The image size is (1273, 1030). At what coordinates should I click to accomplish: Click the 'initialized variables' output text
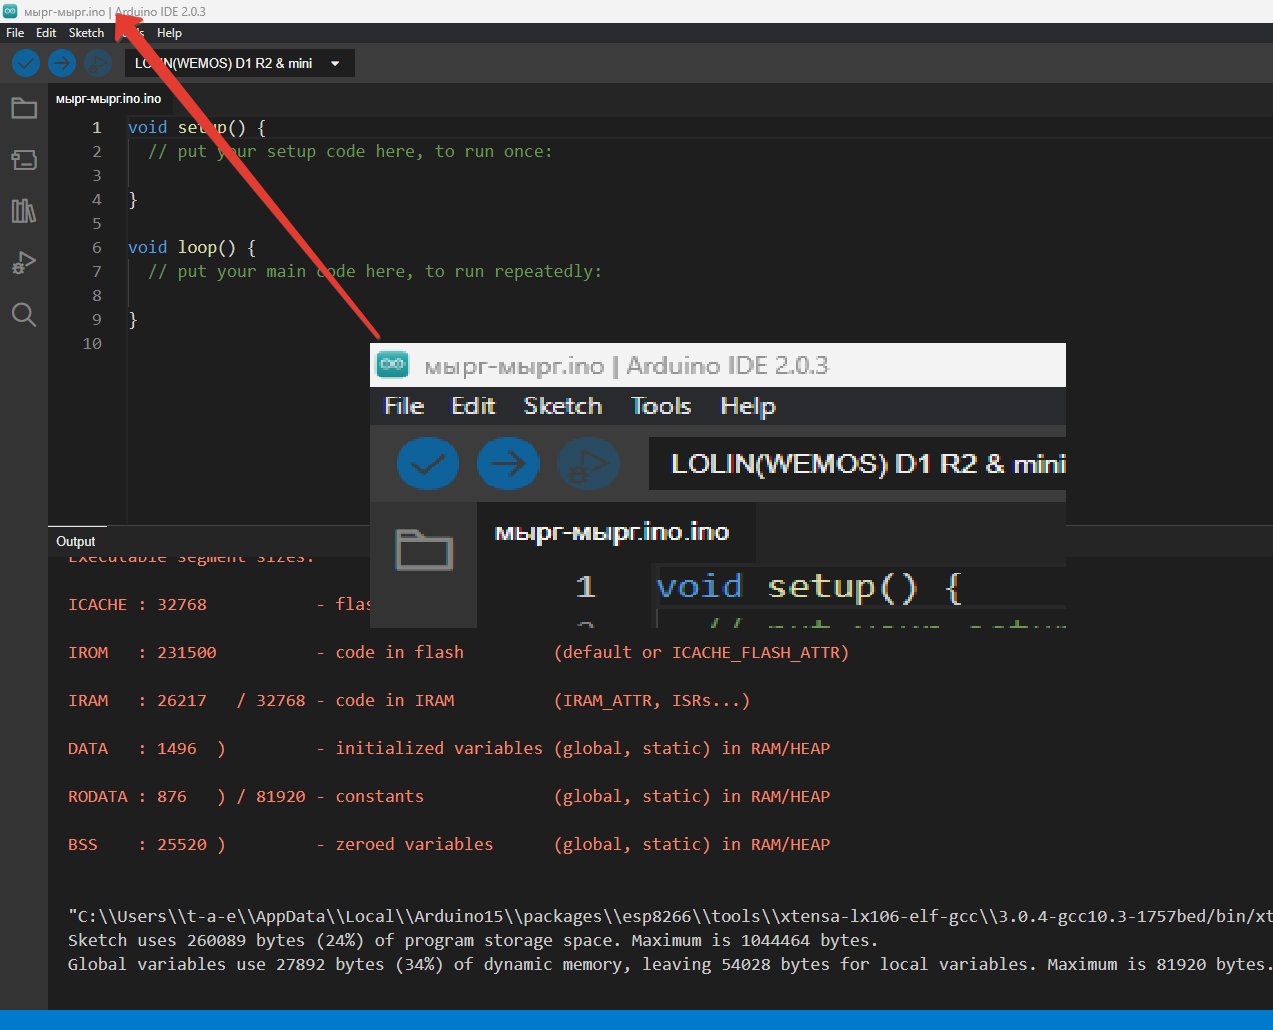[x=439, y=748]
